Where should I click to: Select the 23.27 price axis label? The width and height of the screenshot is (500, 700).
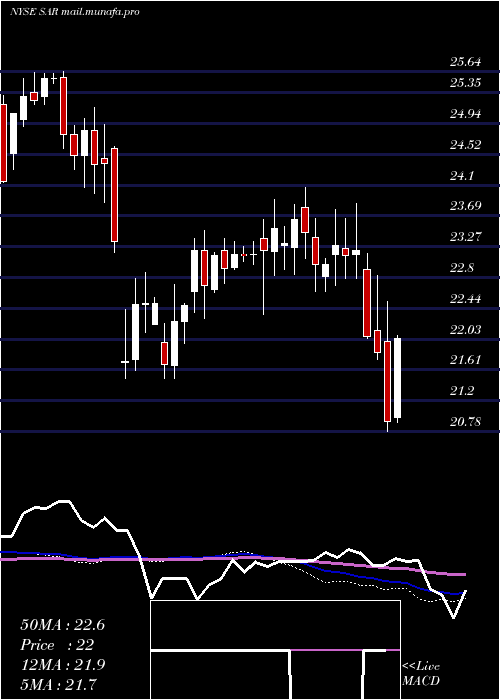(x=466, y=237)
